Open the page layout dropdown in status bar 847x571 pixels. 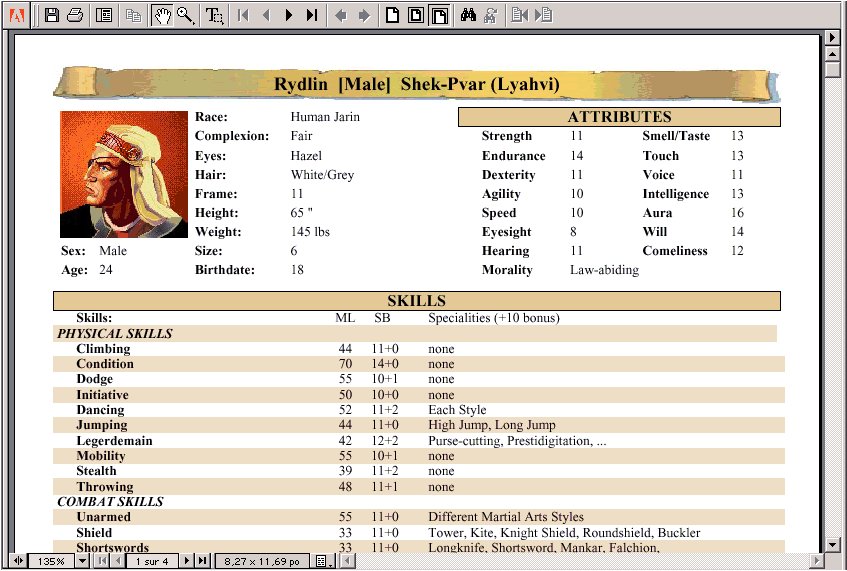tap(324, 561)
